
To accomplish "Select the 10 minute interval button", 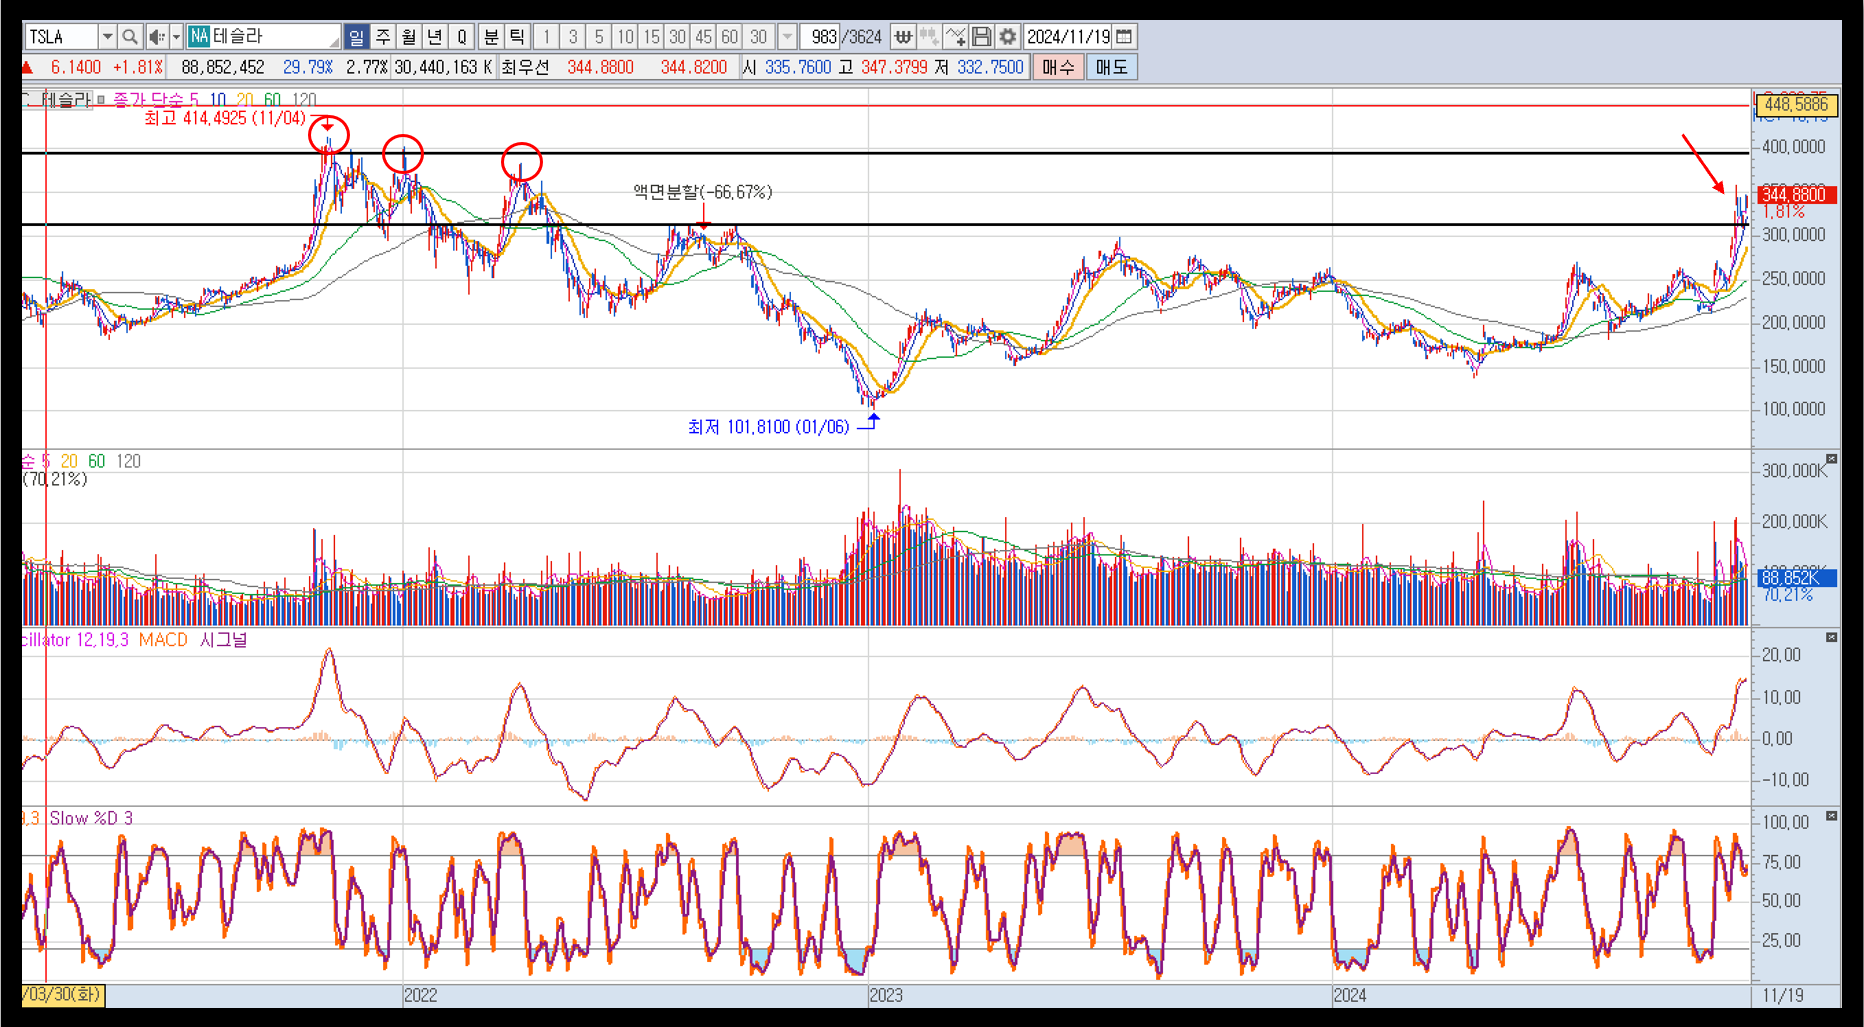I will pyautogui.click(x=624, y=37).
